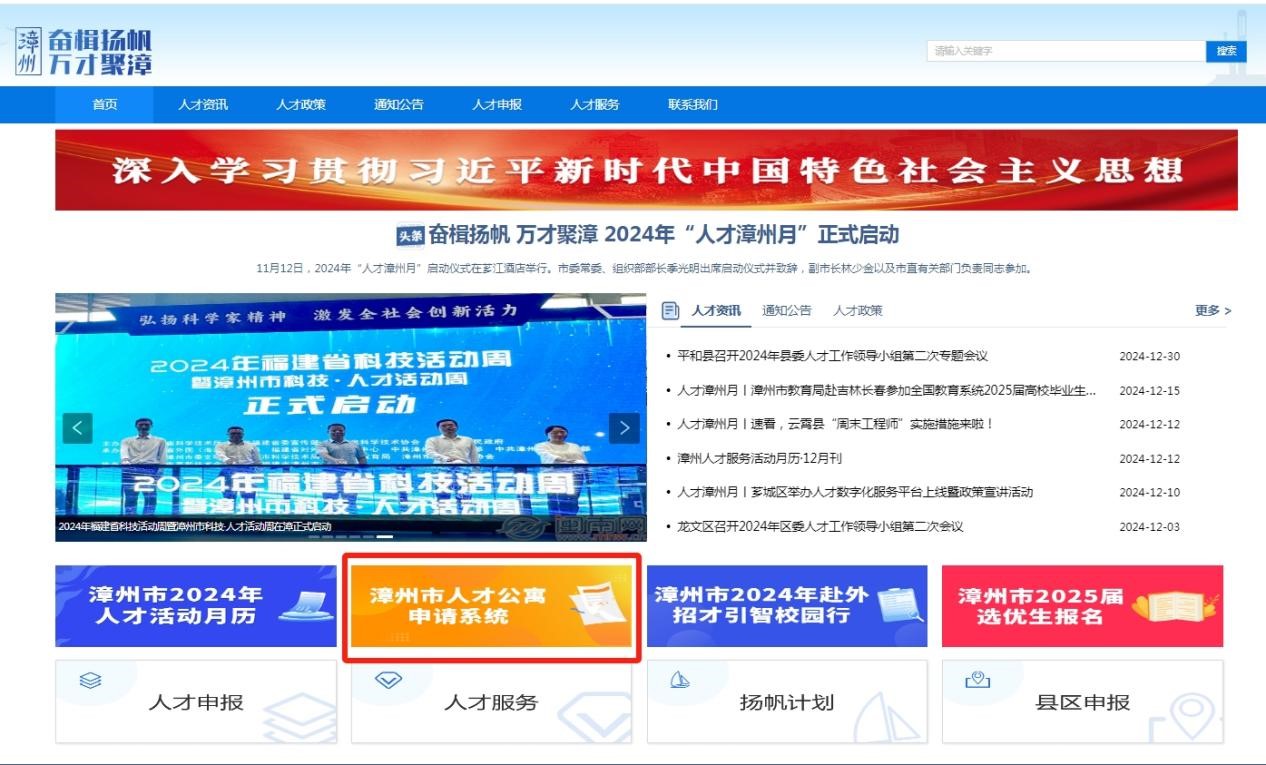Open 人才服务 navigation menu item

[595, 105]
